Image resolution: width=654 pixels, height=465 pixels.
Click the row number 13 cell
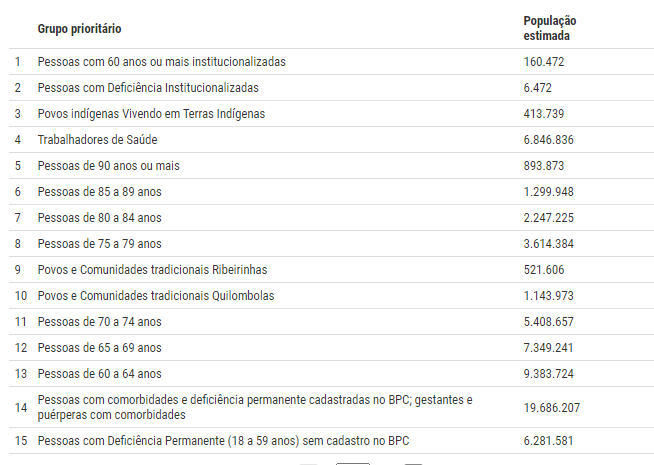21,374
